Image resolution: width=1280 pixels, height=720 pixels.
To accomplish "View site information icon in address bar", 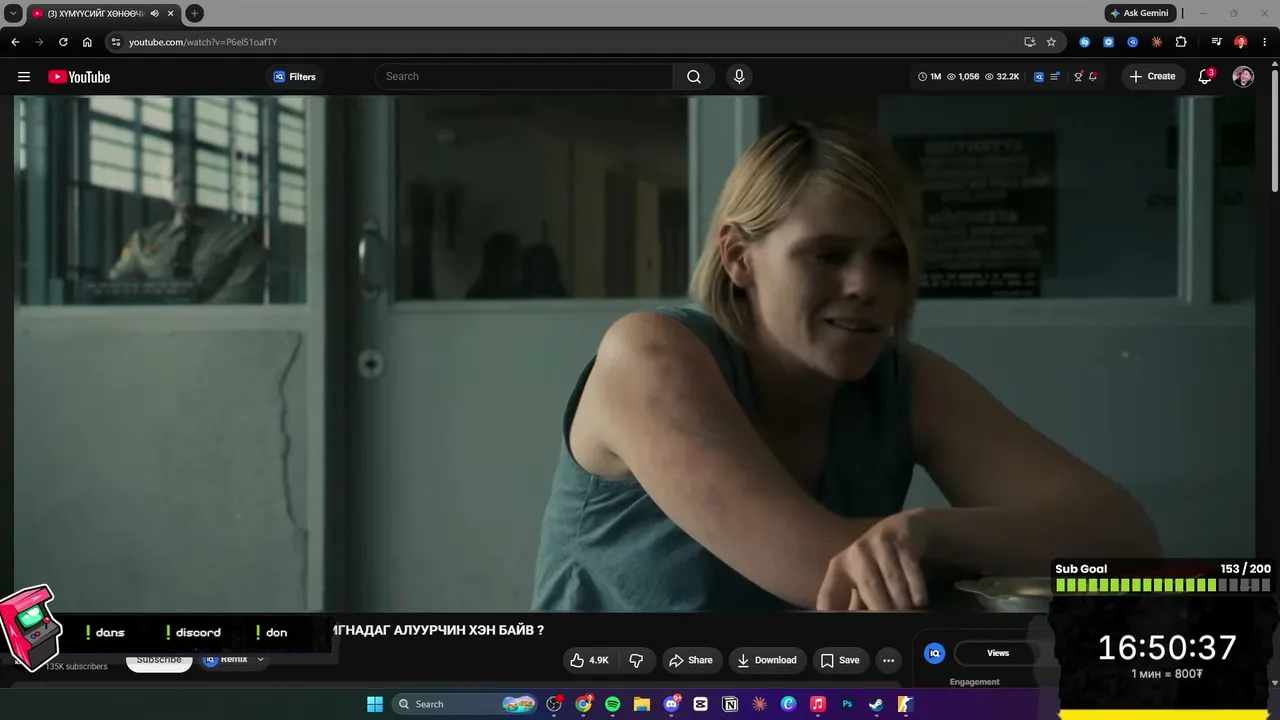I will [116, 42].
